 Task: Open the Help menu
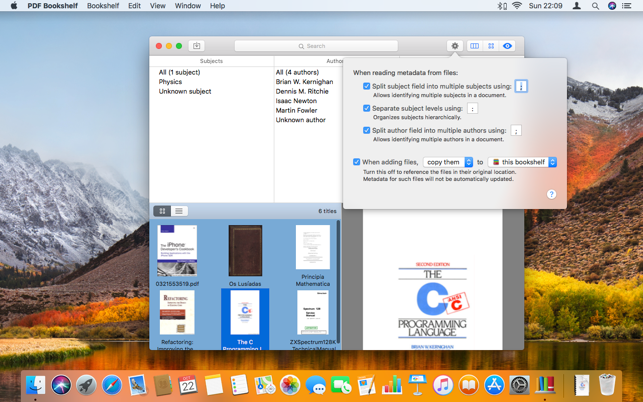coord(217,6)
